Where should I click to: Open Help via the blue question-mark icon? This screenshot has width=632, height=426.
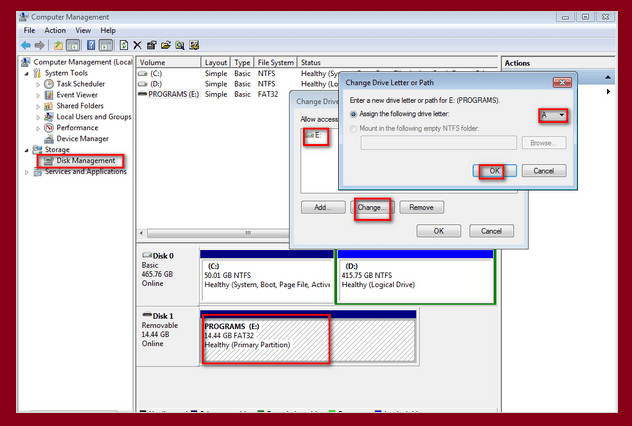91,45
